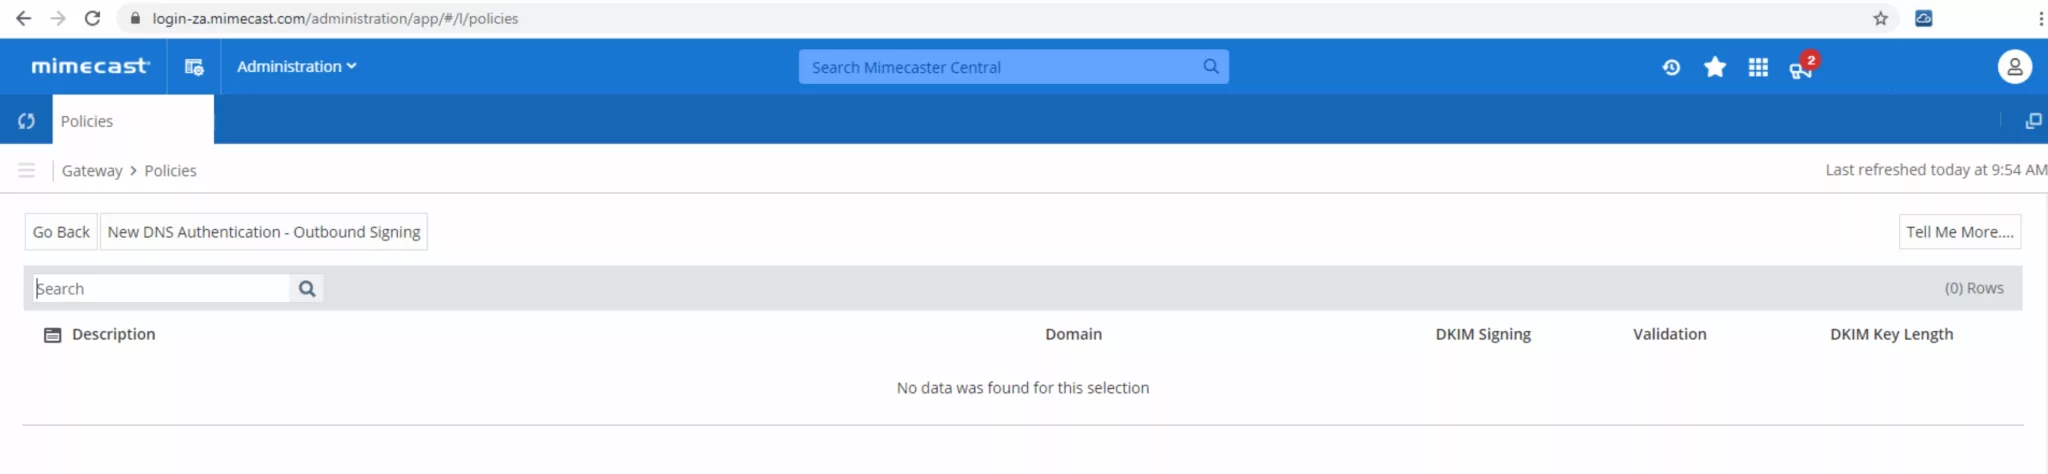Open notifications icon with badge 2

tap(1801, 68)
